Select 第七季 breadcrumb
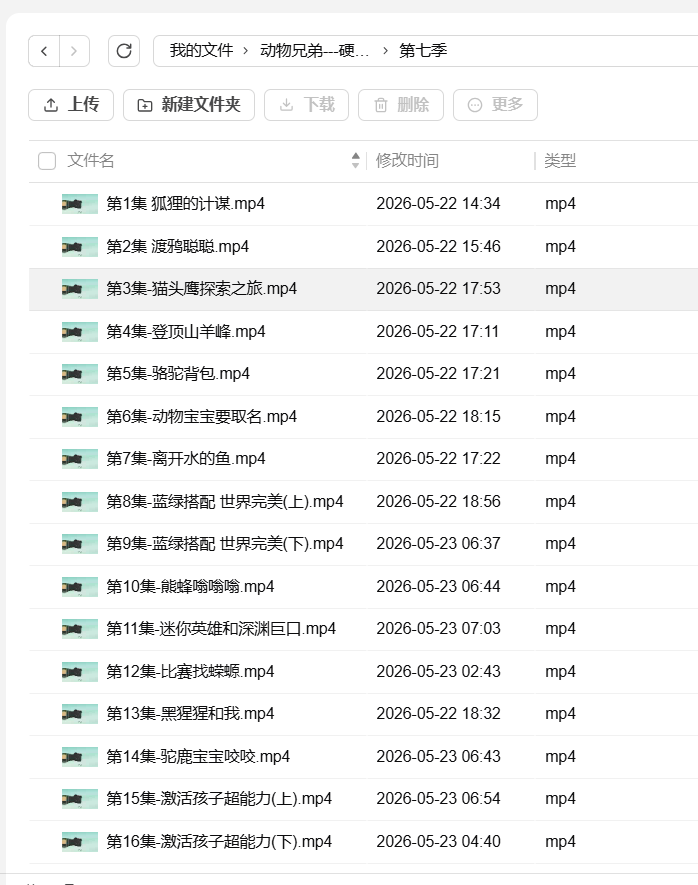Image resolution: width=698 pixels, height=885 pixels. [x=423, y=50]
